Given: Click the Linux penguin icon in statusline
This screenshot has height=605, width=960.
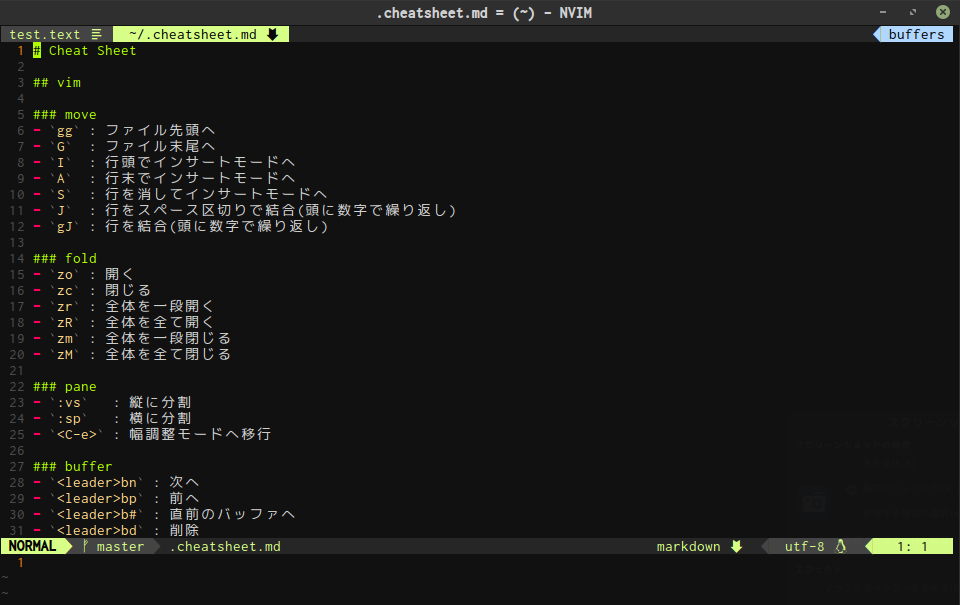Looking at the screenshot, I should click(x=841, y=546).
